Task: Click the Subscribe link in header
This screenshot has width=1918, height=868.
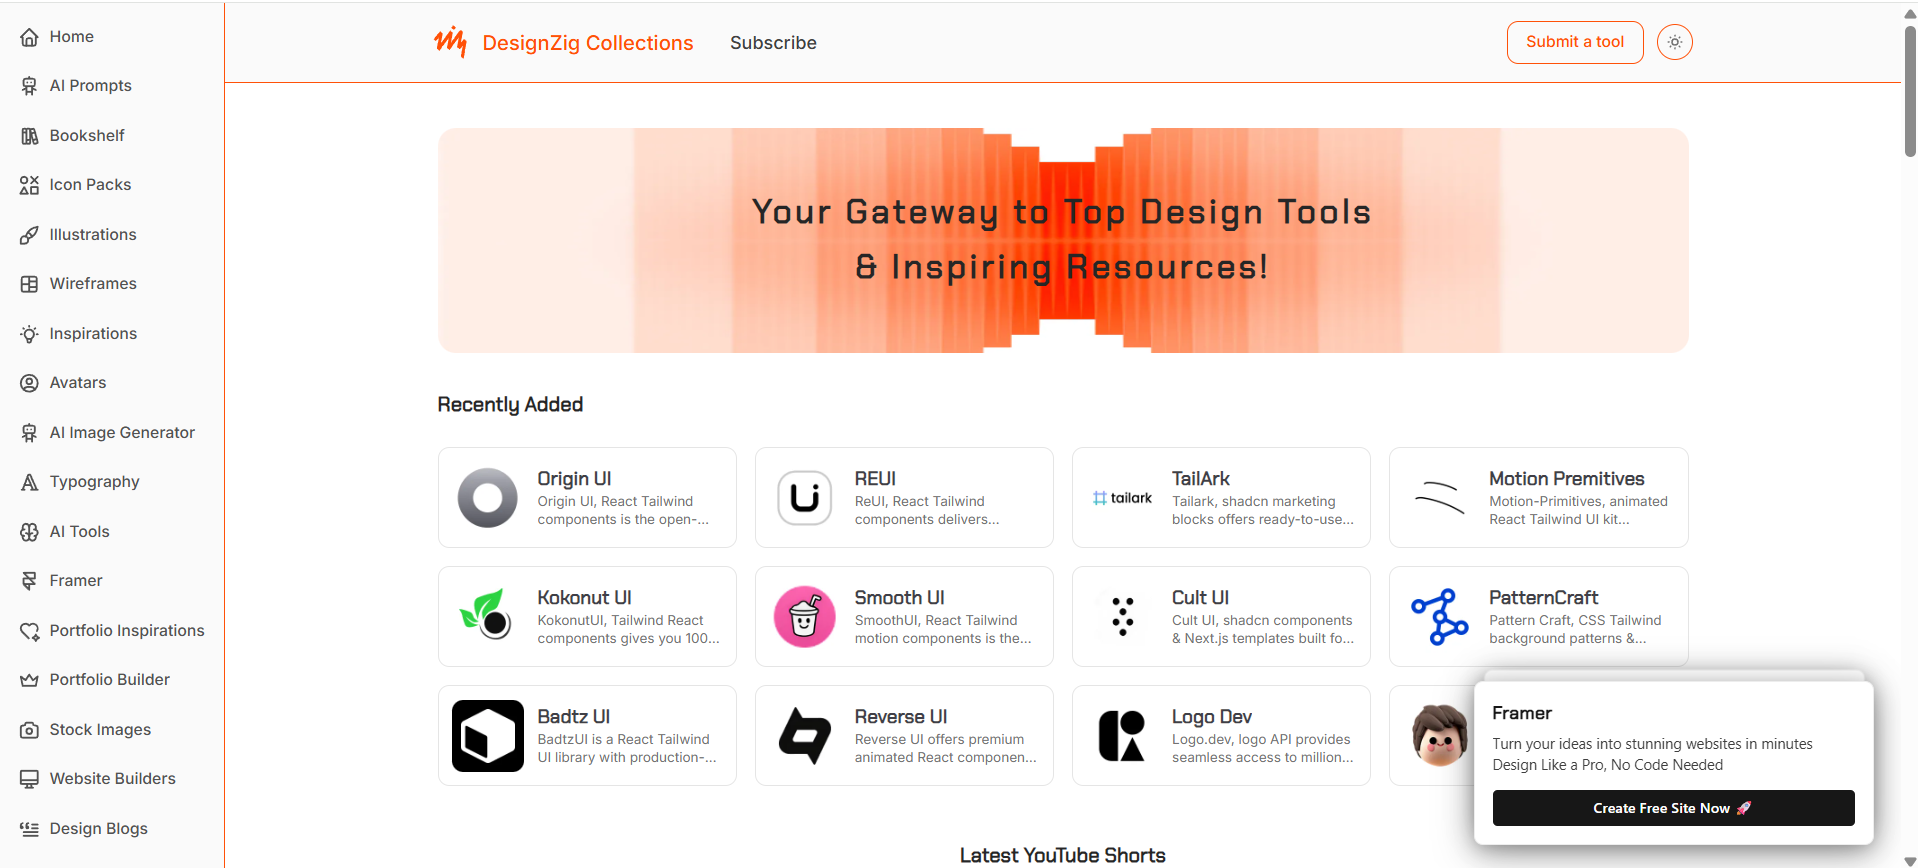Action: pyautogui.click(x=773, y=43)
